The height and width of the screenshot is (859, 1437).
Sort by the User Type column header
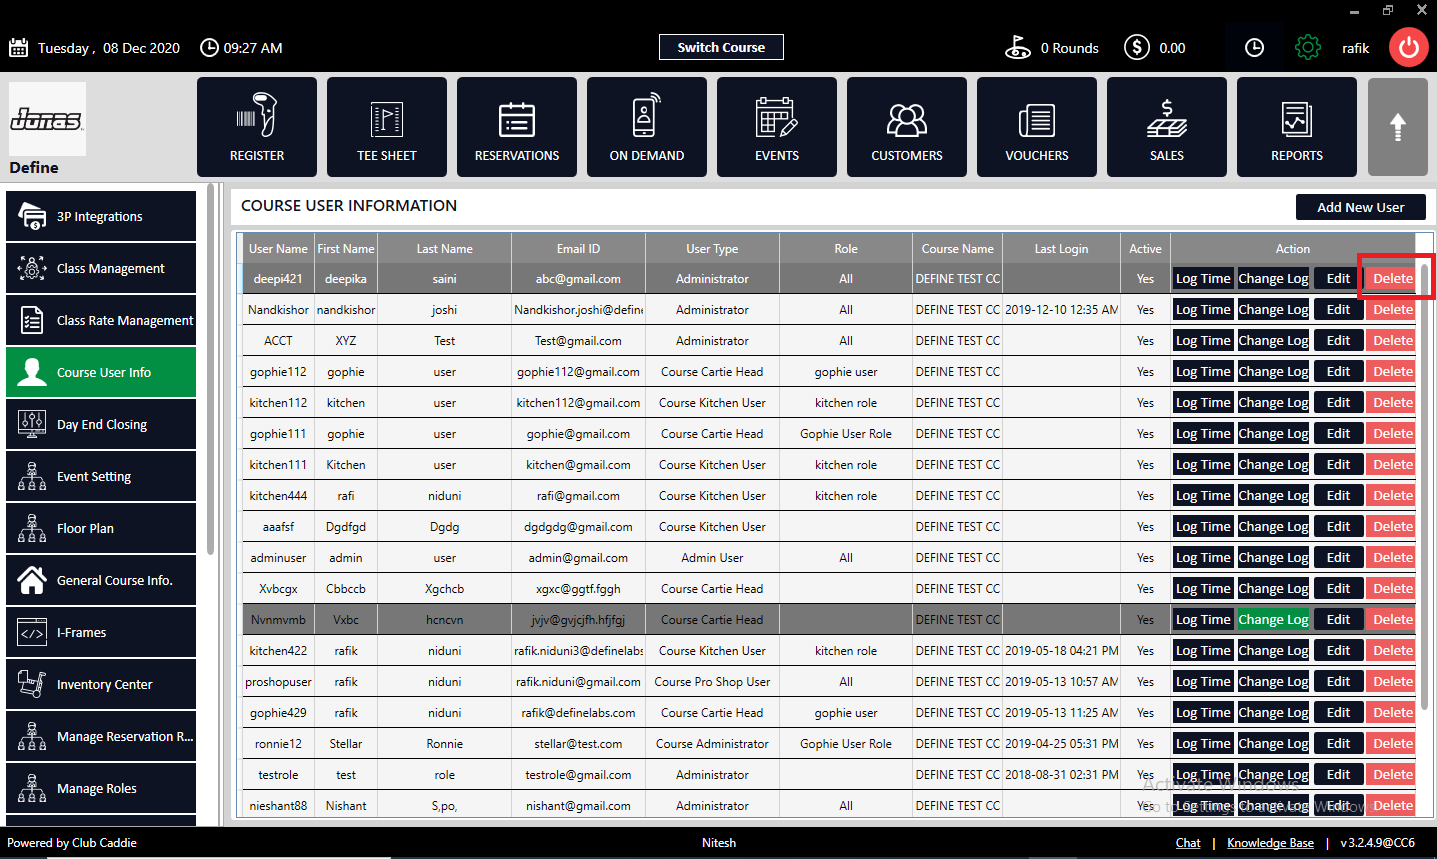(x=712, y=248)
